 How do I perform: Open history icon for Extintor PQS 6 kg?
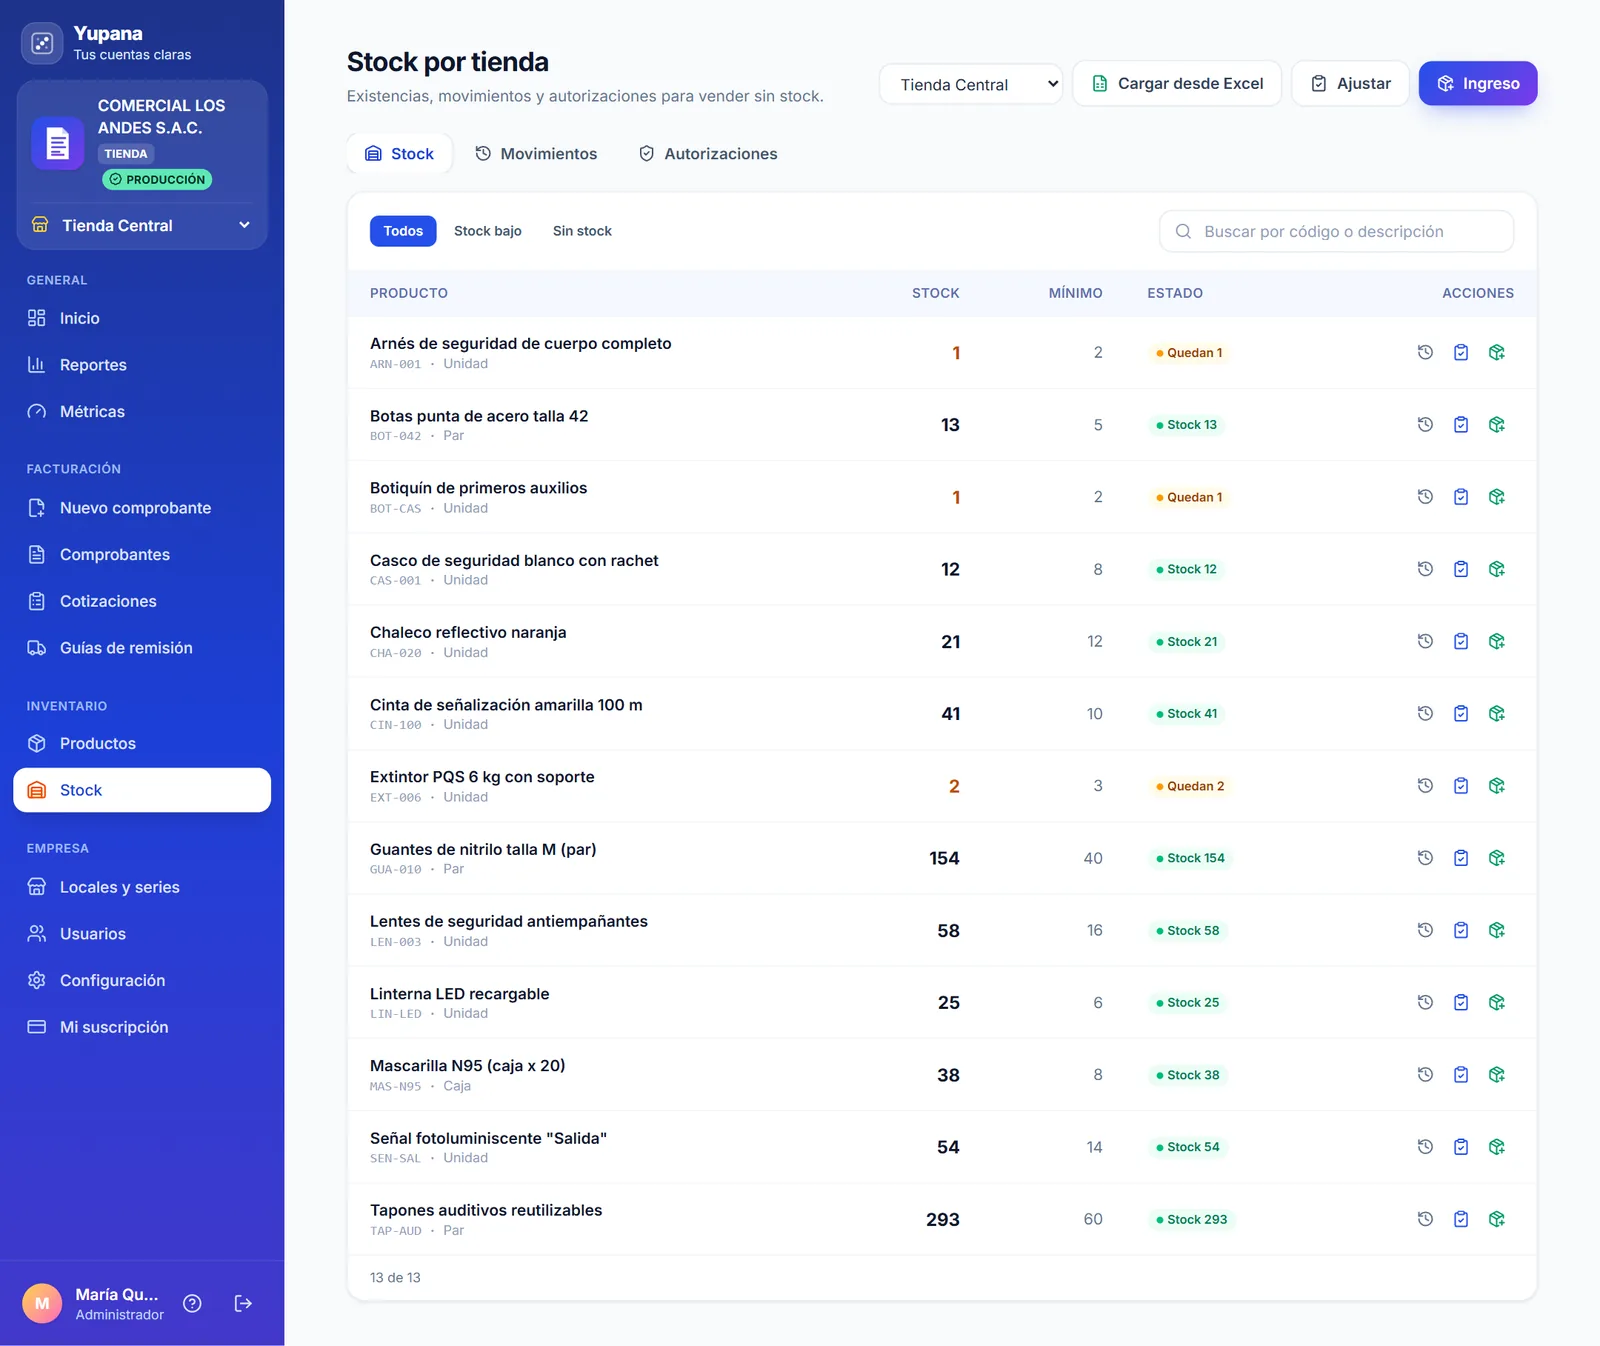[1425, 786]
